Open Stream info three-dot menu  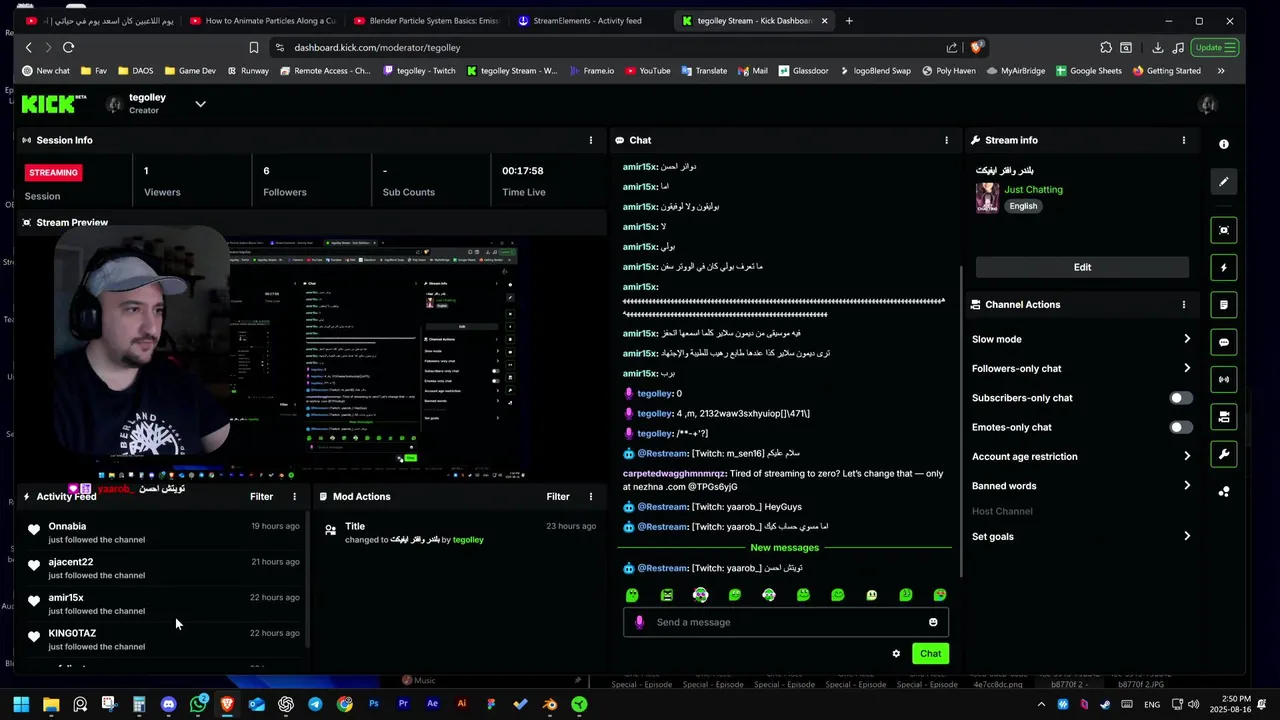coord(1184,140)
